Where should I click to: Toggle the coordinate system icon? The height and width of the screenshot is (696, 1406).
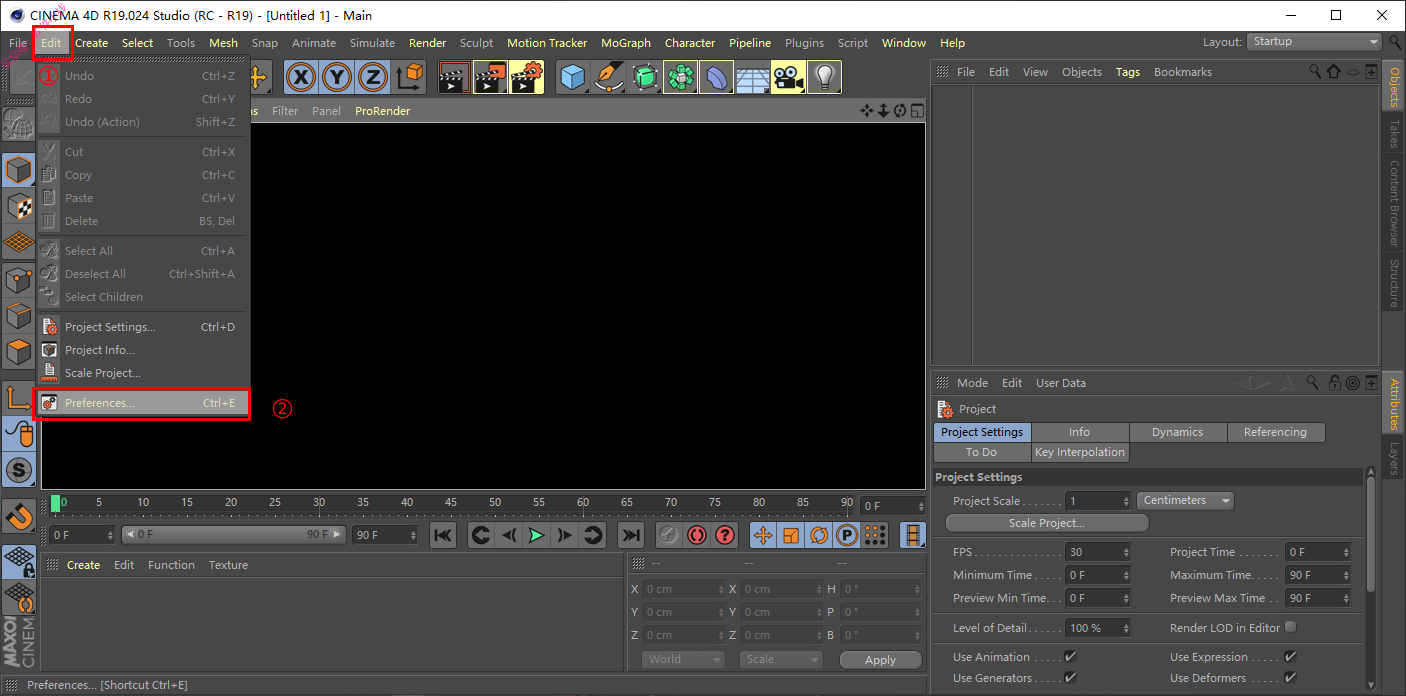tap(409, 77)
